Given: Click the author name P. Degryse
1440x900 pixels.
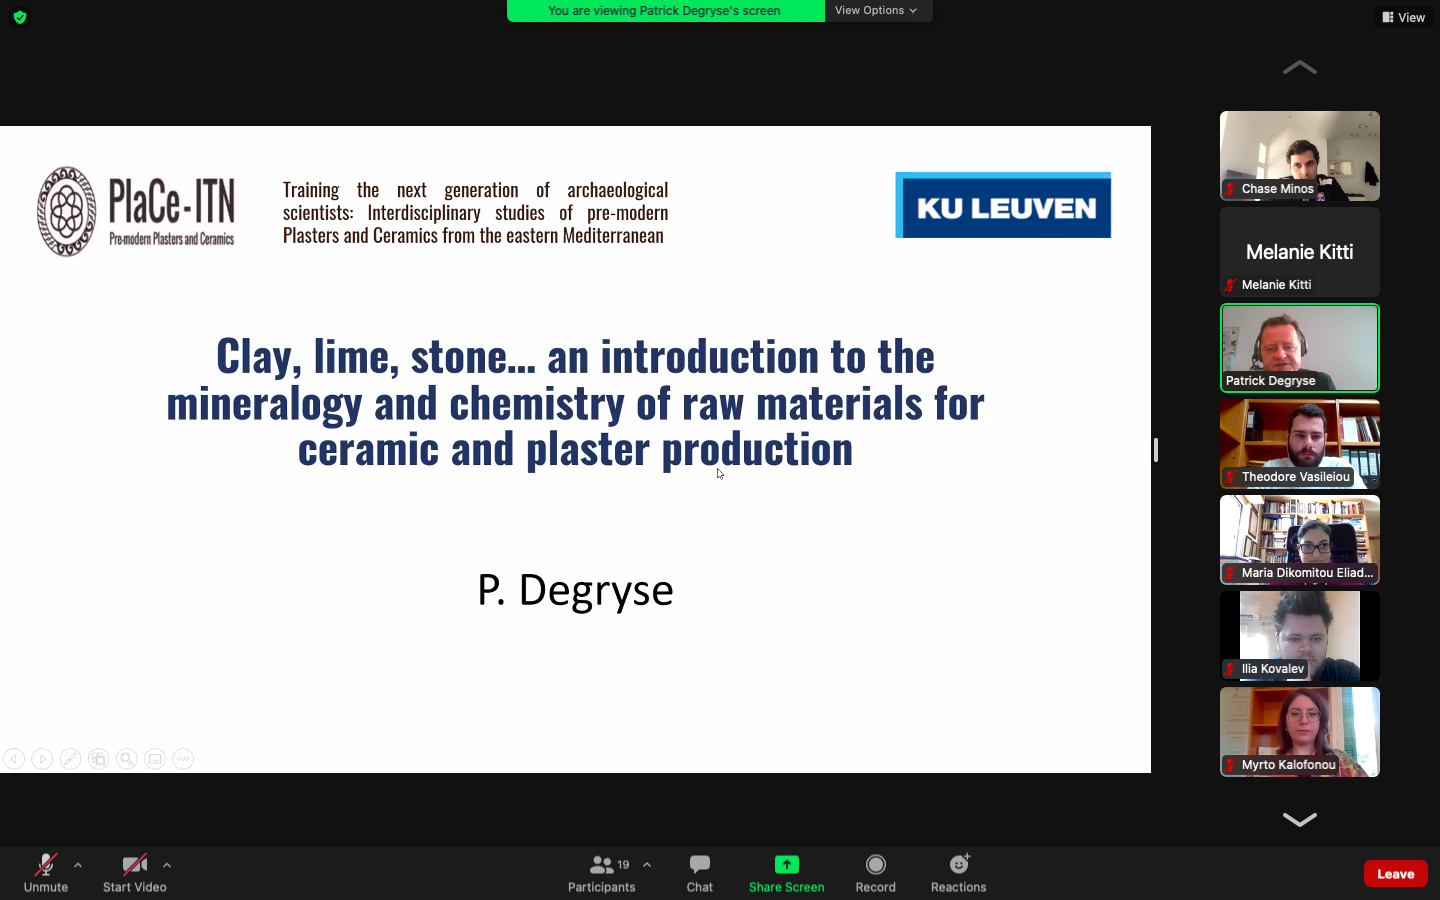Looking at the screenshot, I should tap(576, 590).
